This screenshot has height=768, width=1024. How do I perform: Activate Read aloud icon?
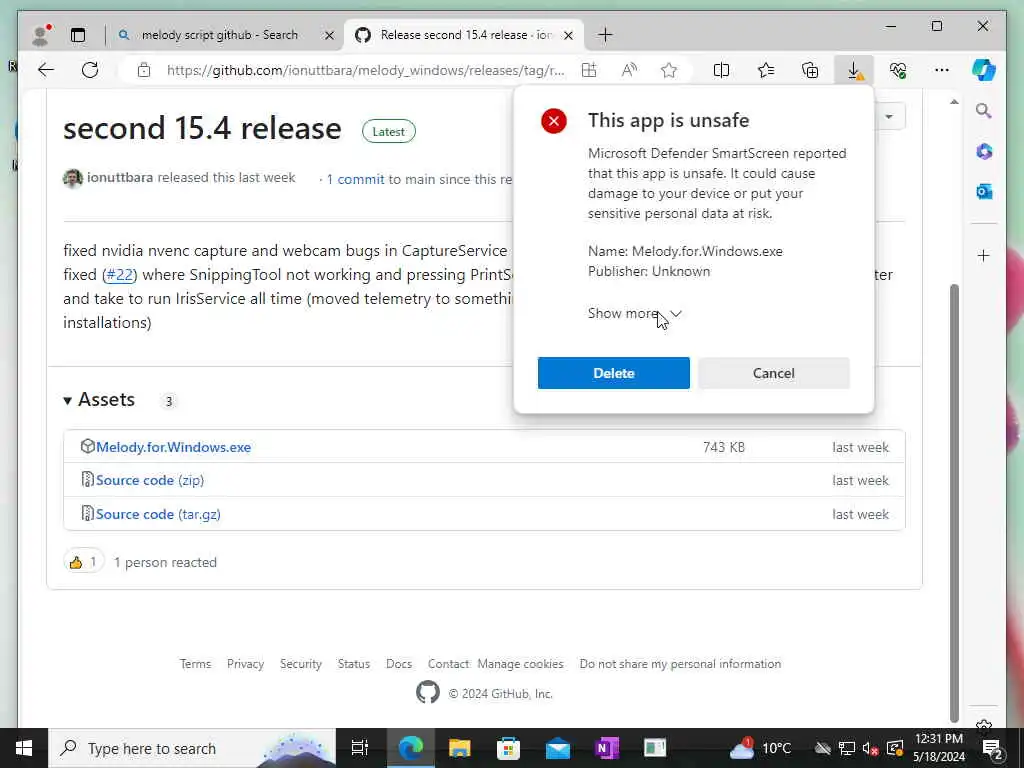[629, 70]
